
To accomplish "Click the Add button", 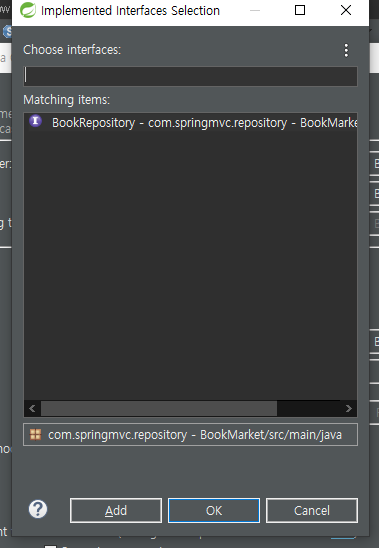I will (x=116, y=511).
